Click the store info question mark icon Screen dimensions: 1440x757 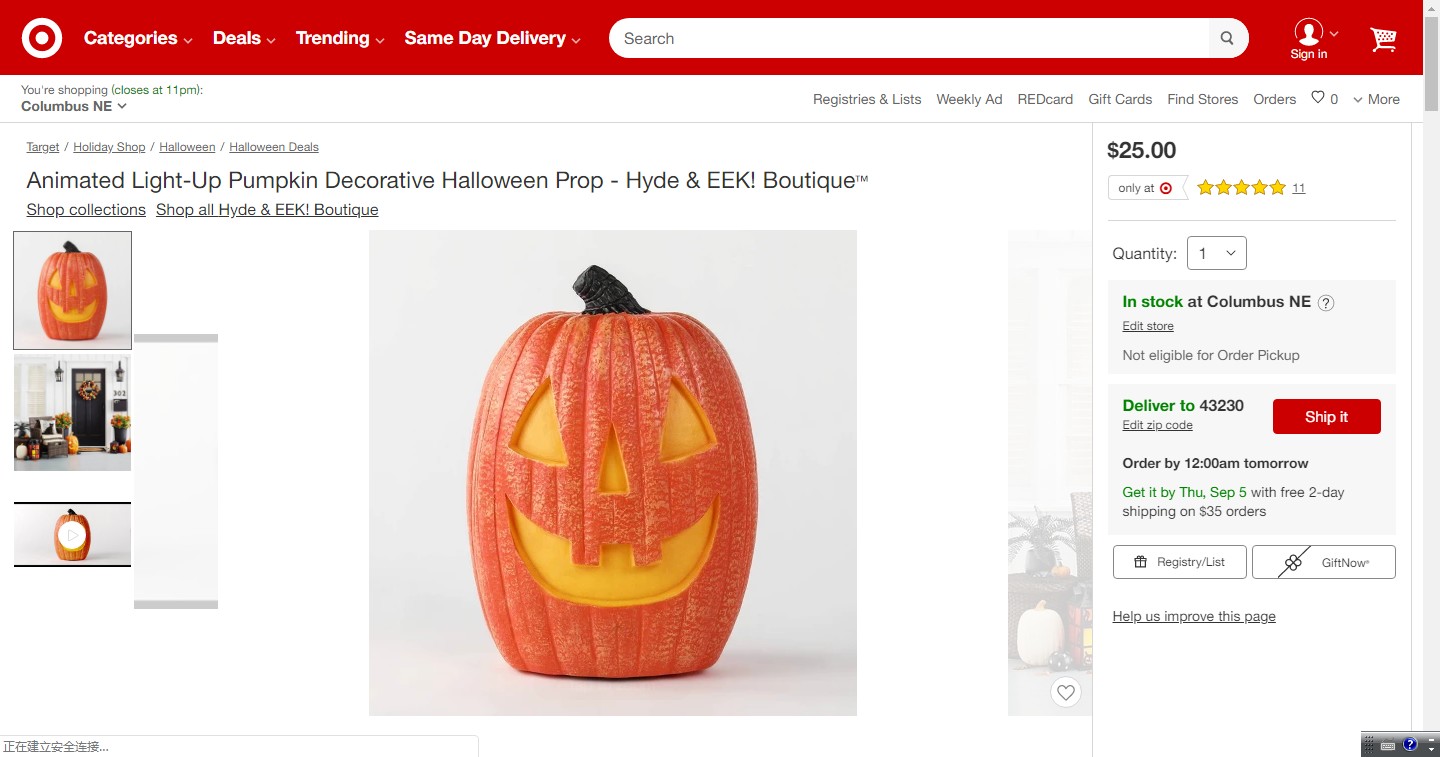pos(1326,303)
